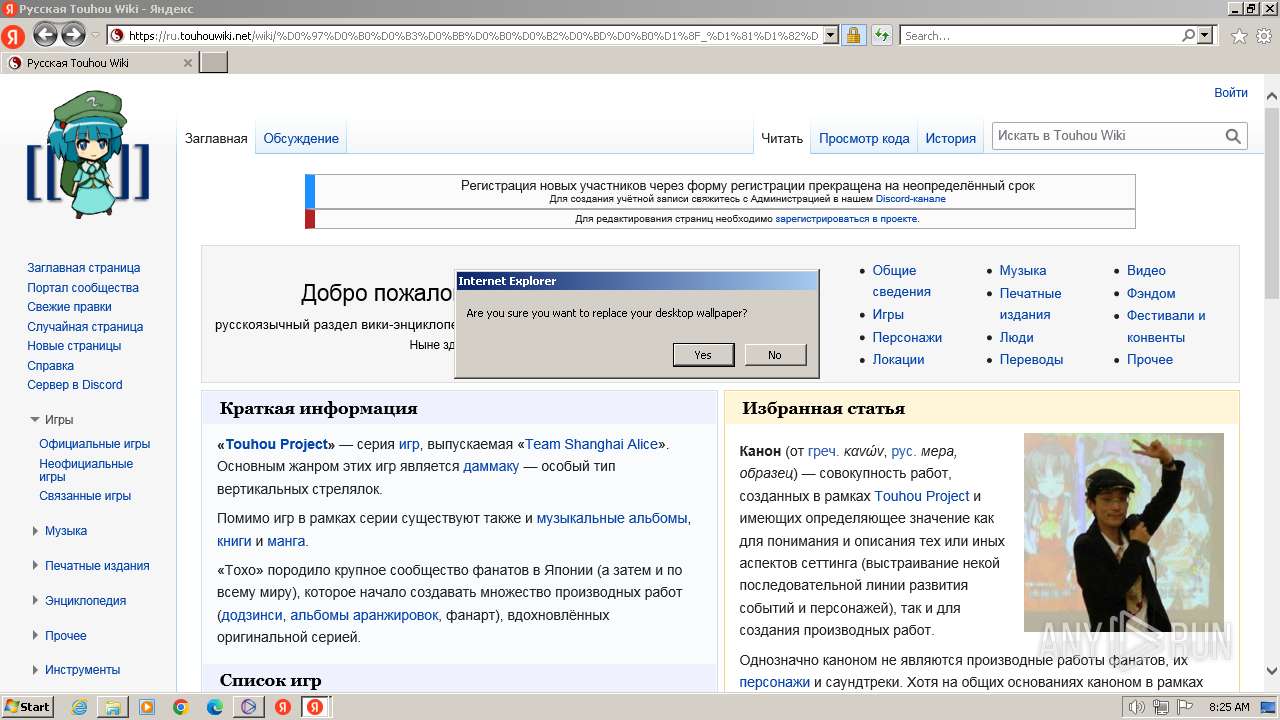Open a new blank browser tab
This screenshot has width=1280, height=720.
click(x=214, y=63)
